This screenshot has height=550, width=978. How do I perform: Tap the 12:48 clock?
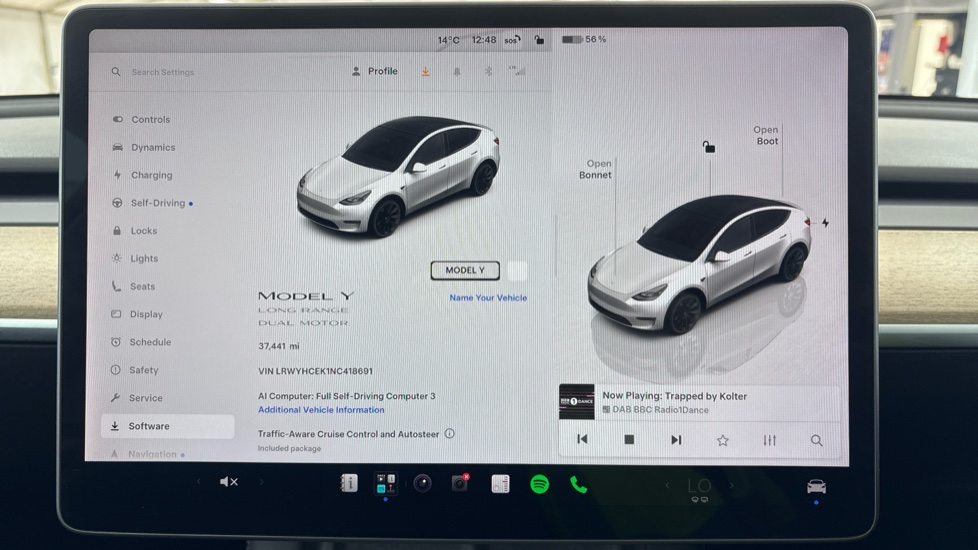tap(484, 40)
